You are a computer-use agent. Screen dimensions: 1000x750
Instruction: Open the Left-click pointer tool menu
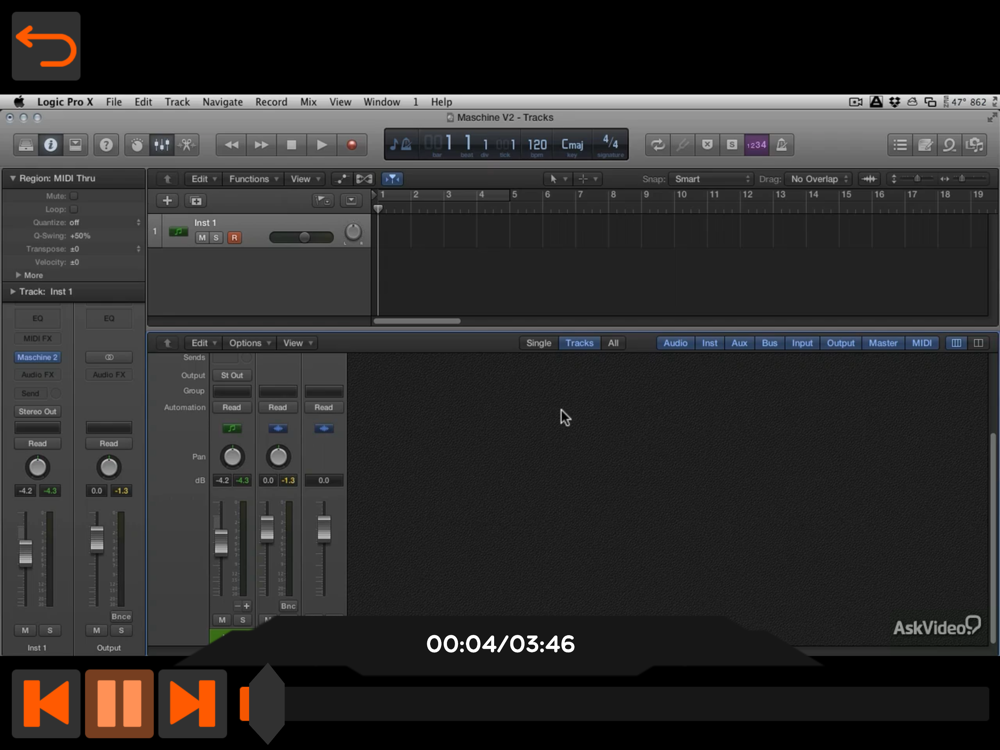tap(557, 179)
